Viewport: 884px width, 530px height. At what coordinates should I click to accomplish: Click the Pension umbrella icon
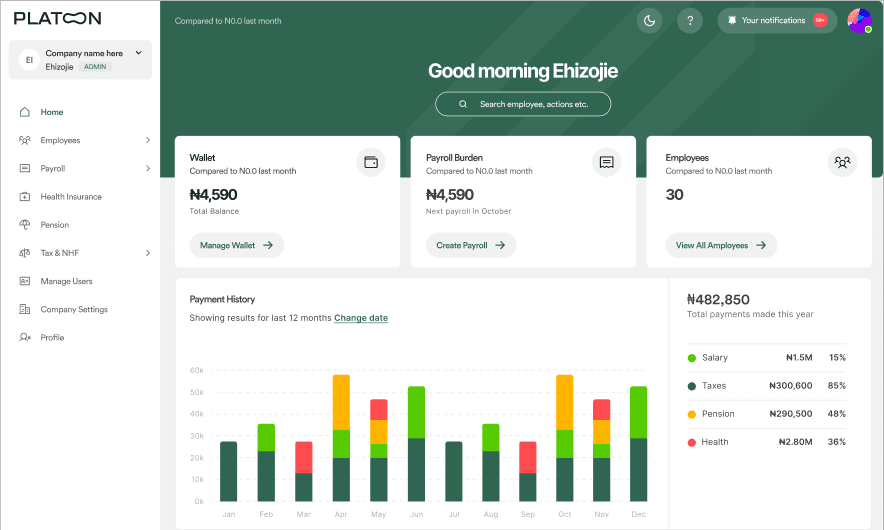click(x=25, y=224)
